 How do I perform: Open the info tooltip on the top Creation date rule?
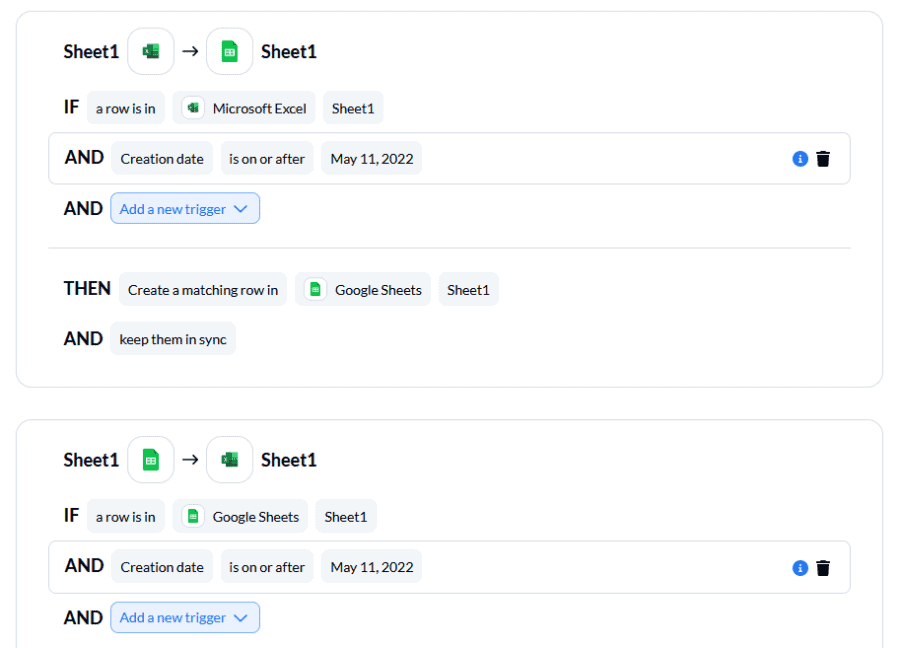(x=799, y=158)
